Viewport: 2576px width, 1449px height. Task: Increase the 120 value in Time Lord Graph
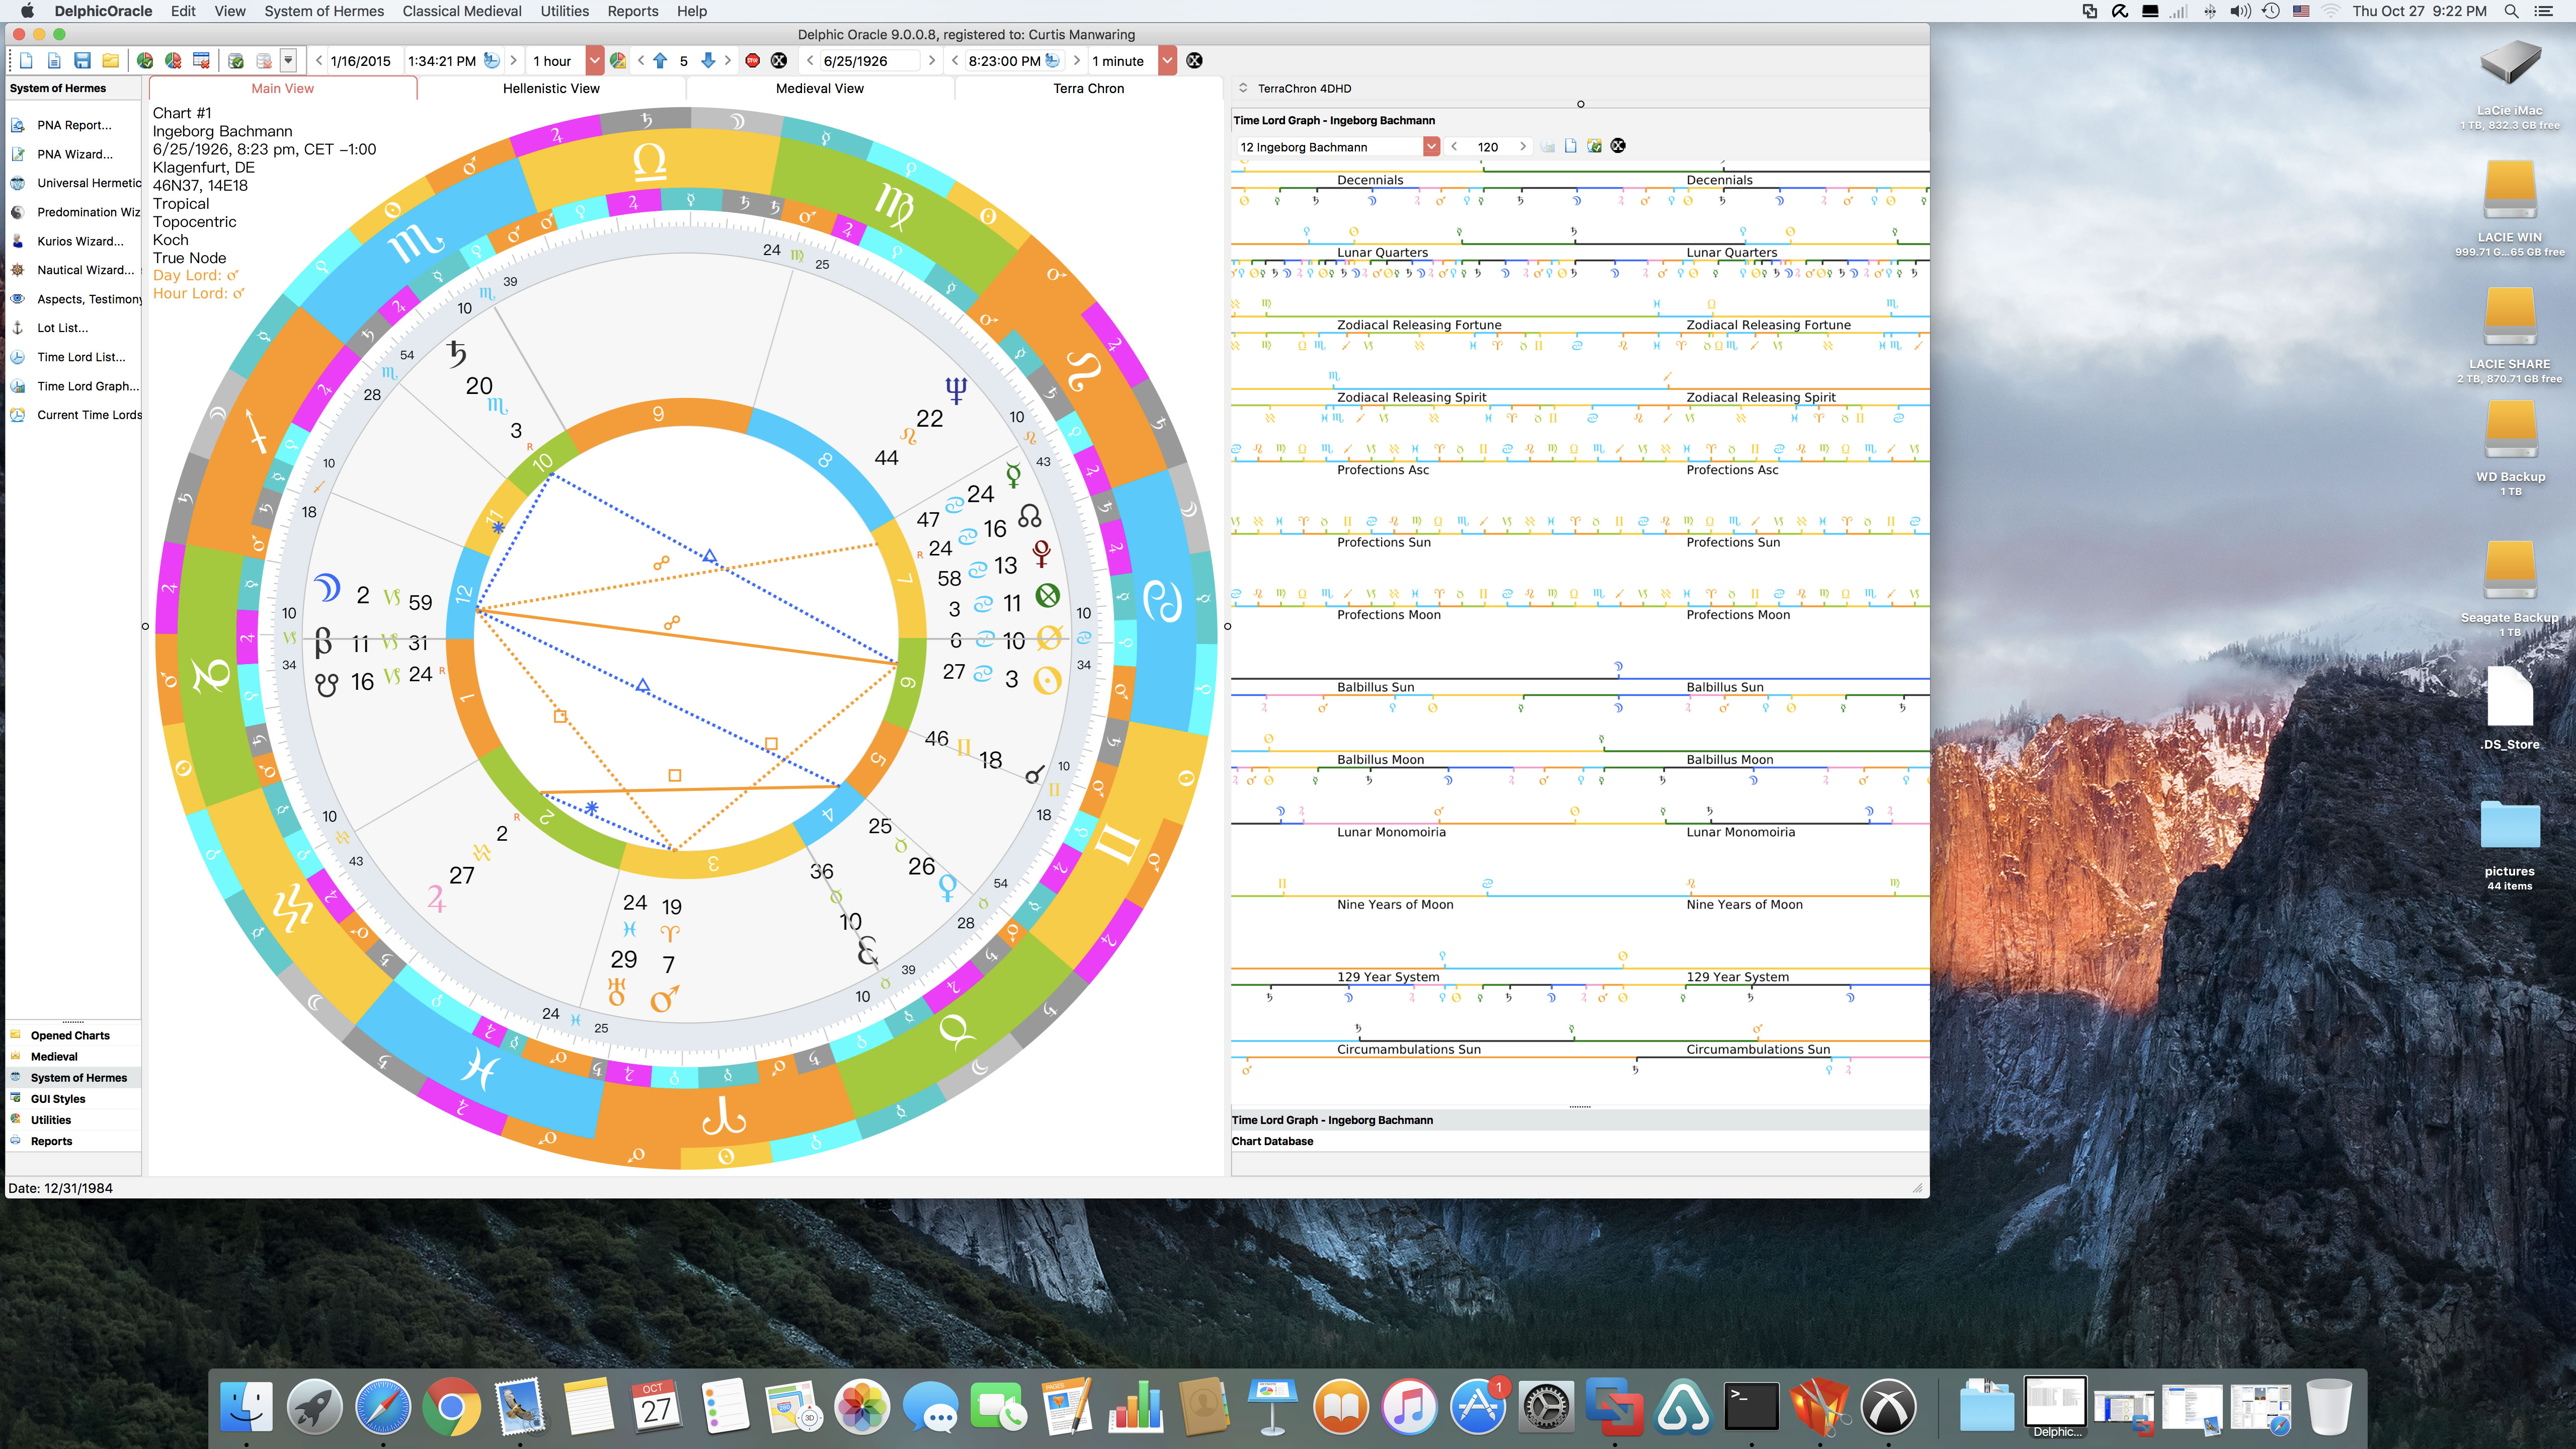[x=1523, y=147]
